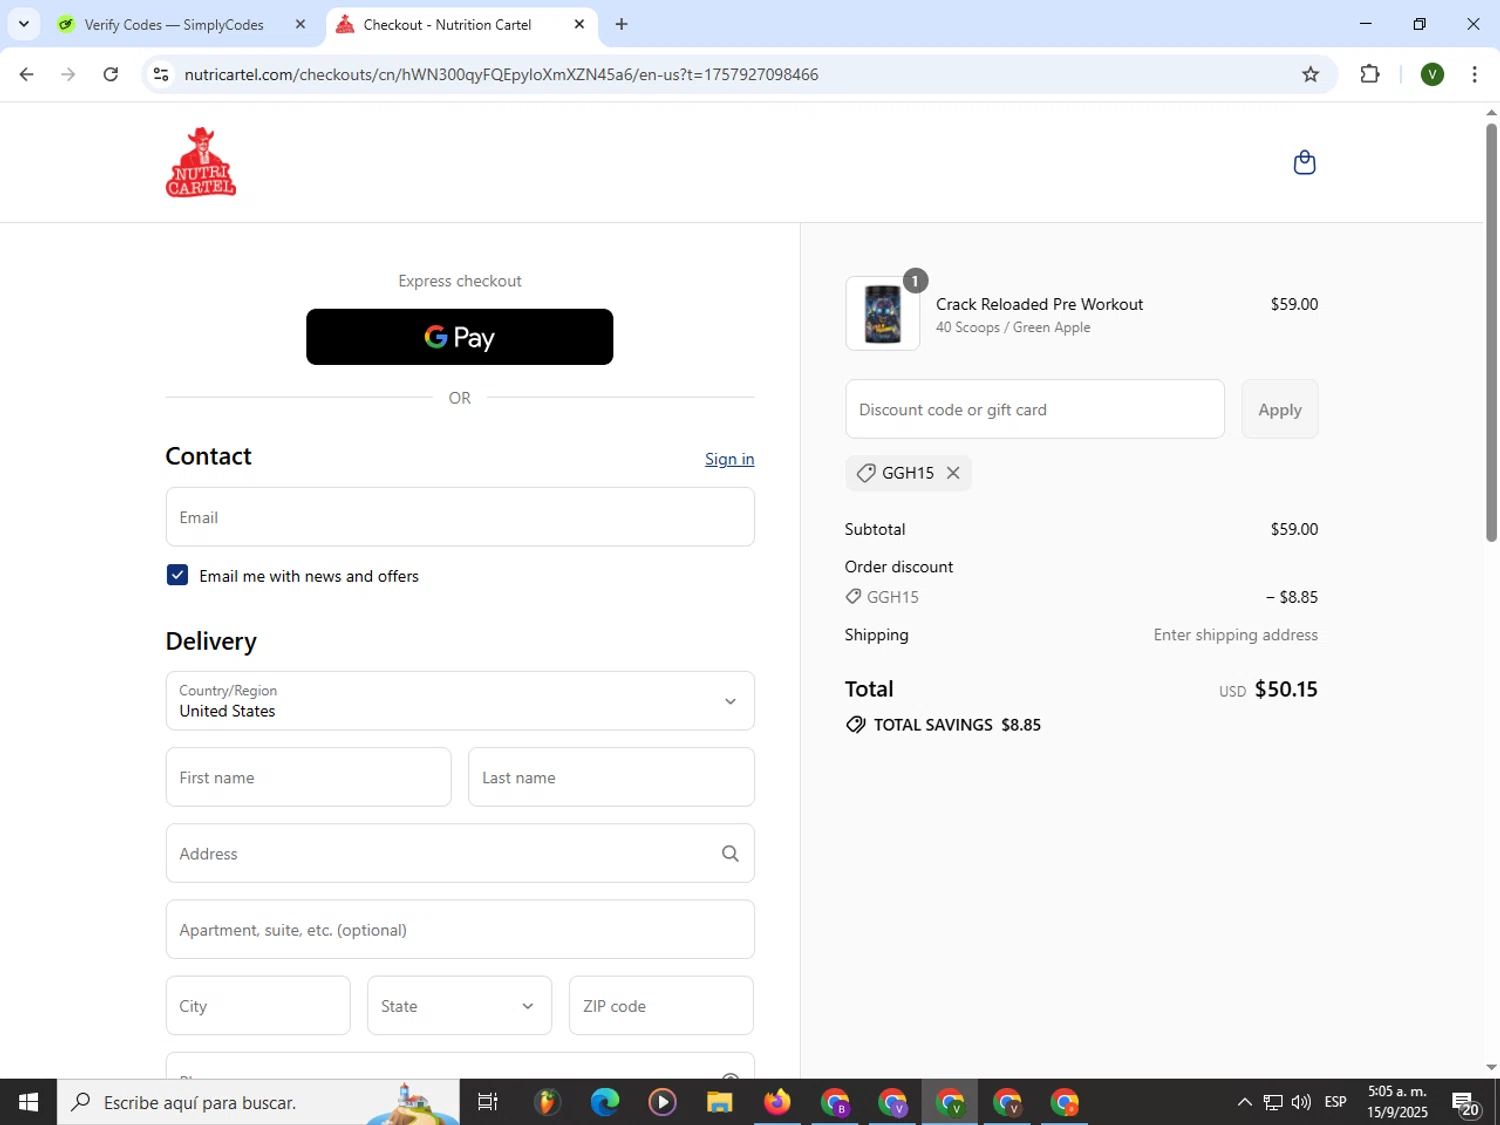Click the address search magnifier icon
This screenshot has height=1125, width=1500.
click(730, 853)
